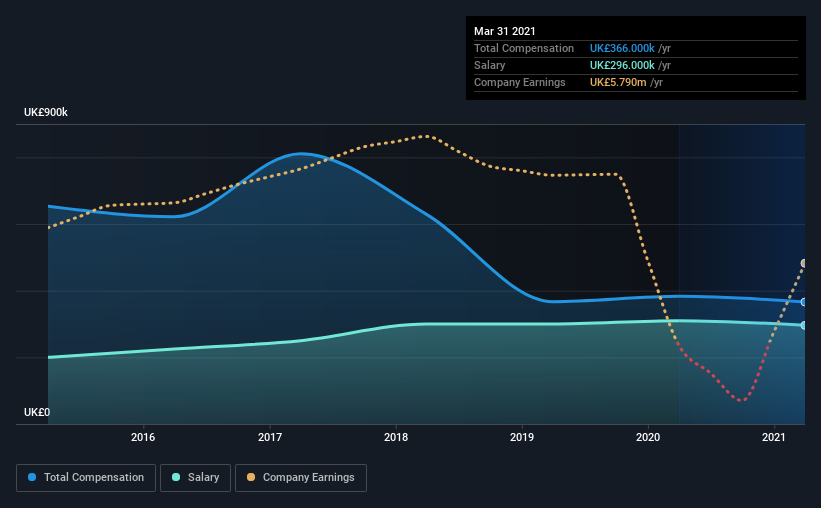This screenshot has width=821, height=508.
Task: Toggle the Salary legend button
Action: [x=195, y=478]
